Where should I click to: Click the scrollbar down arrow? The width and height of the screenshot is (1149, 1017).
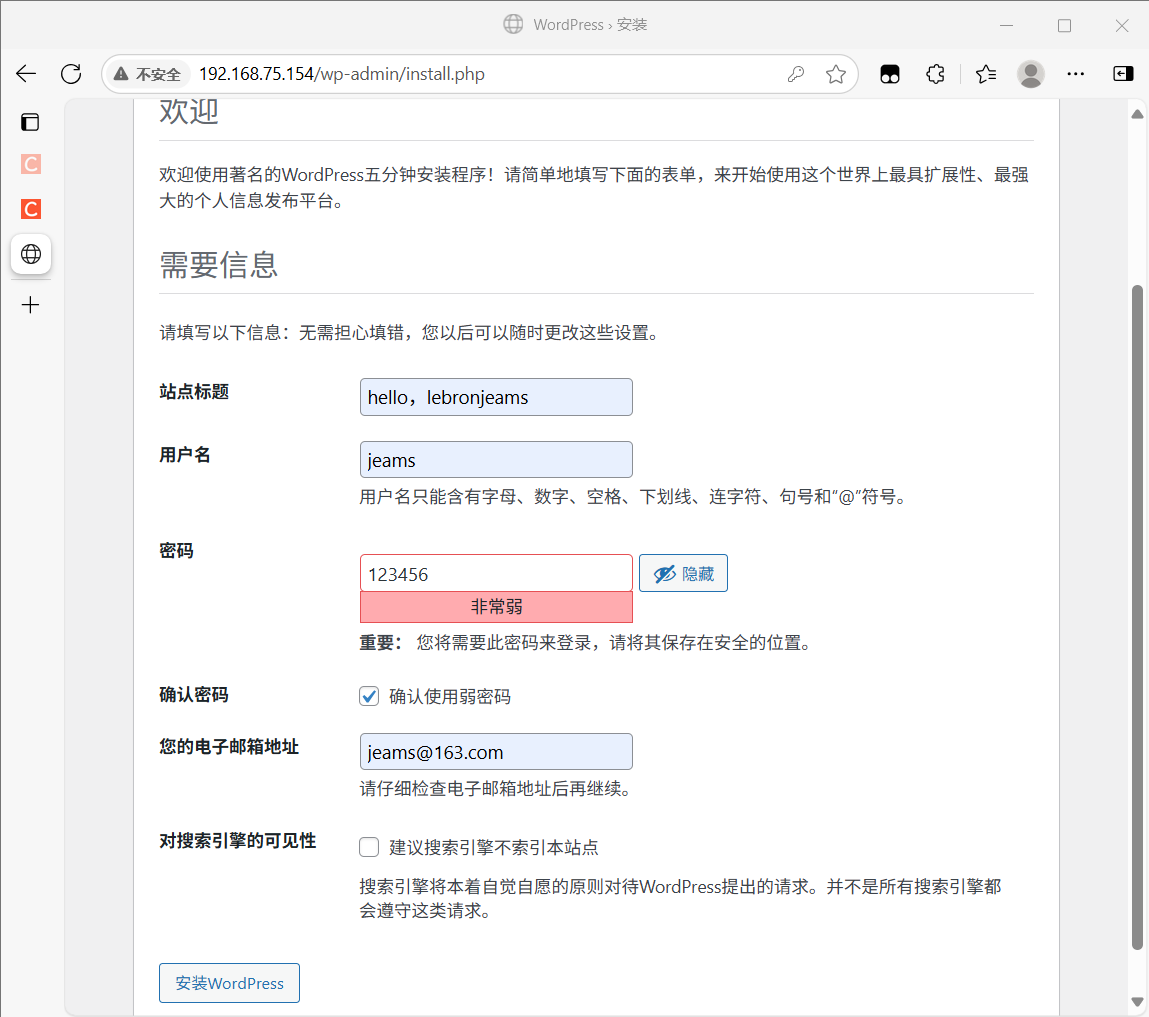point(1137,1002)
